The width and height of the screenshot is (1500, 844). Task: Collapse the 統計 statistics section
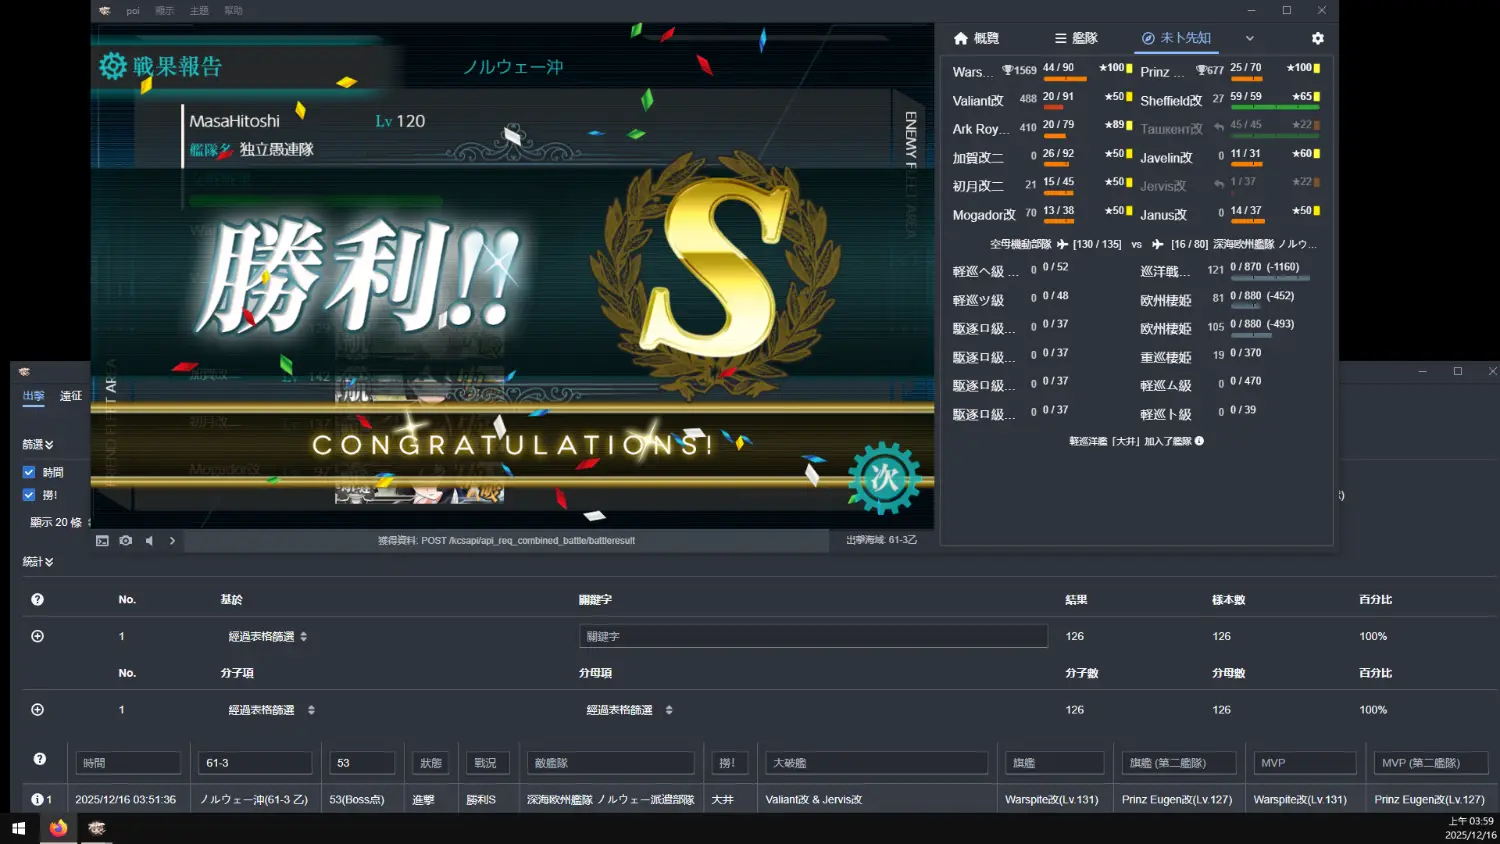38,562
